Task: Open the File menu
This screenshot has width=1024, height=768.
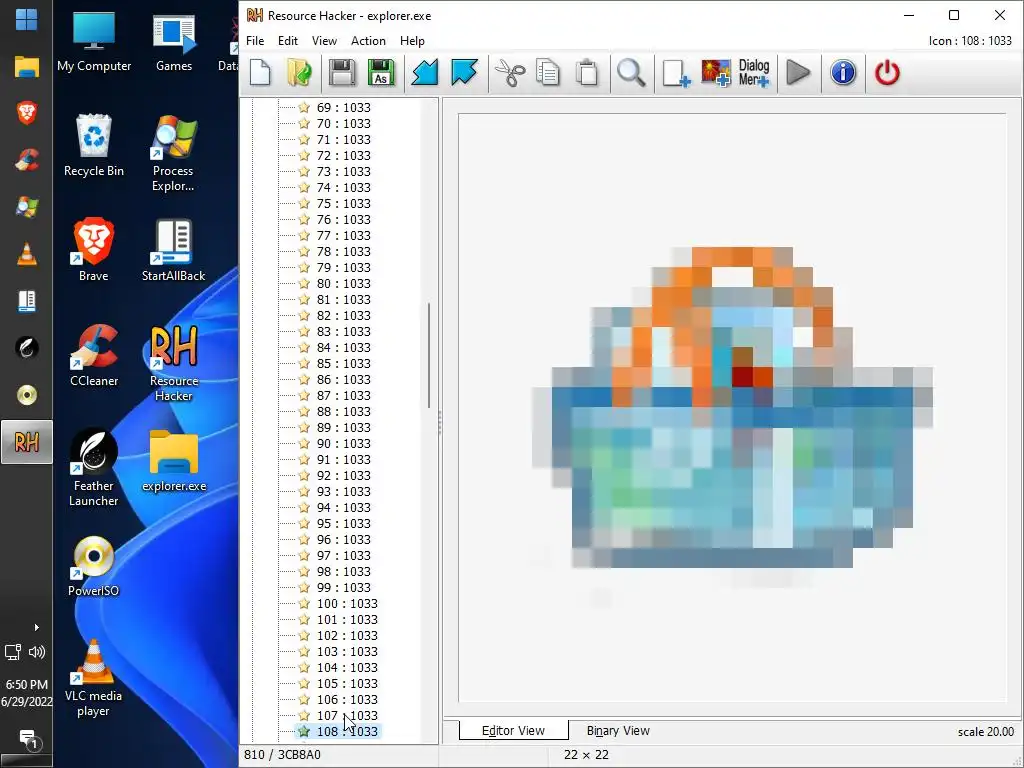Action: click(x=255, y=40)
